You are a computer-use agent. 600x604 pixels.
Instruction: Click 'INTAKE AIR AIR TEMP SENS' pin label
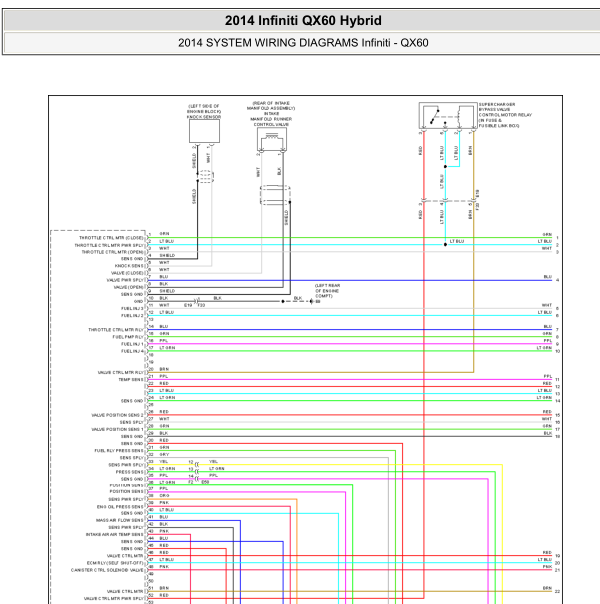[114, 535]
